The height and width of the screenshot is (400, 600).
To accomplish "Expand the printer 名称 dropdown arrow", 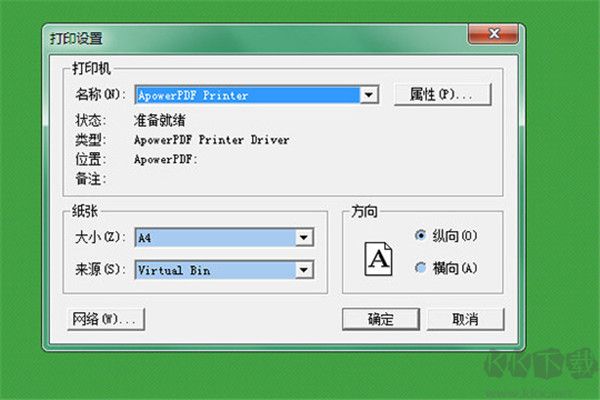I will tap(369, 95).
